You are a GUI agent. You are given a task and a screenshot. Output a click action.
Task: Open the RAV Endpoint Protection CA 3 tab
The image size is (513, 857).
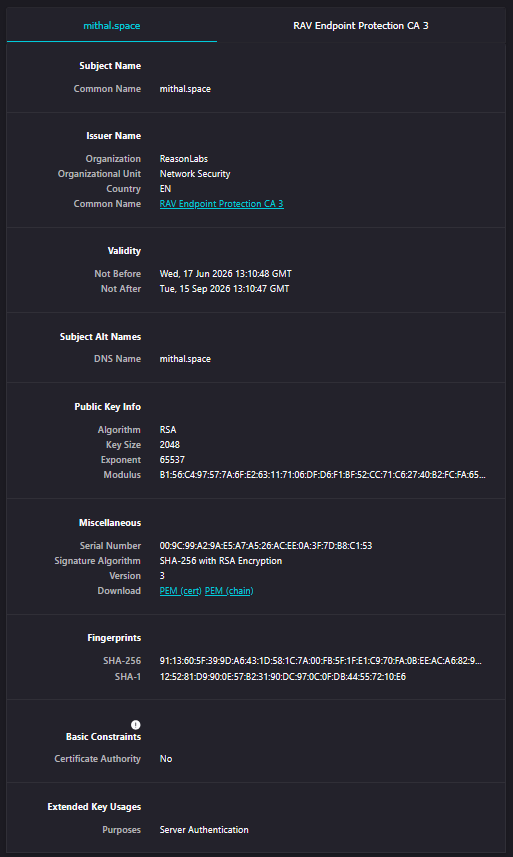[x=361, y=26]
